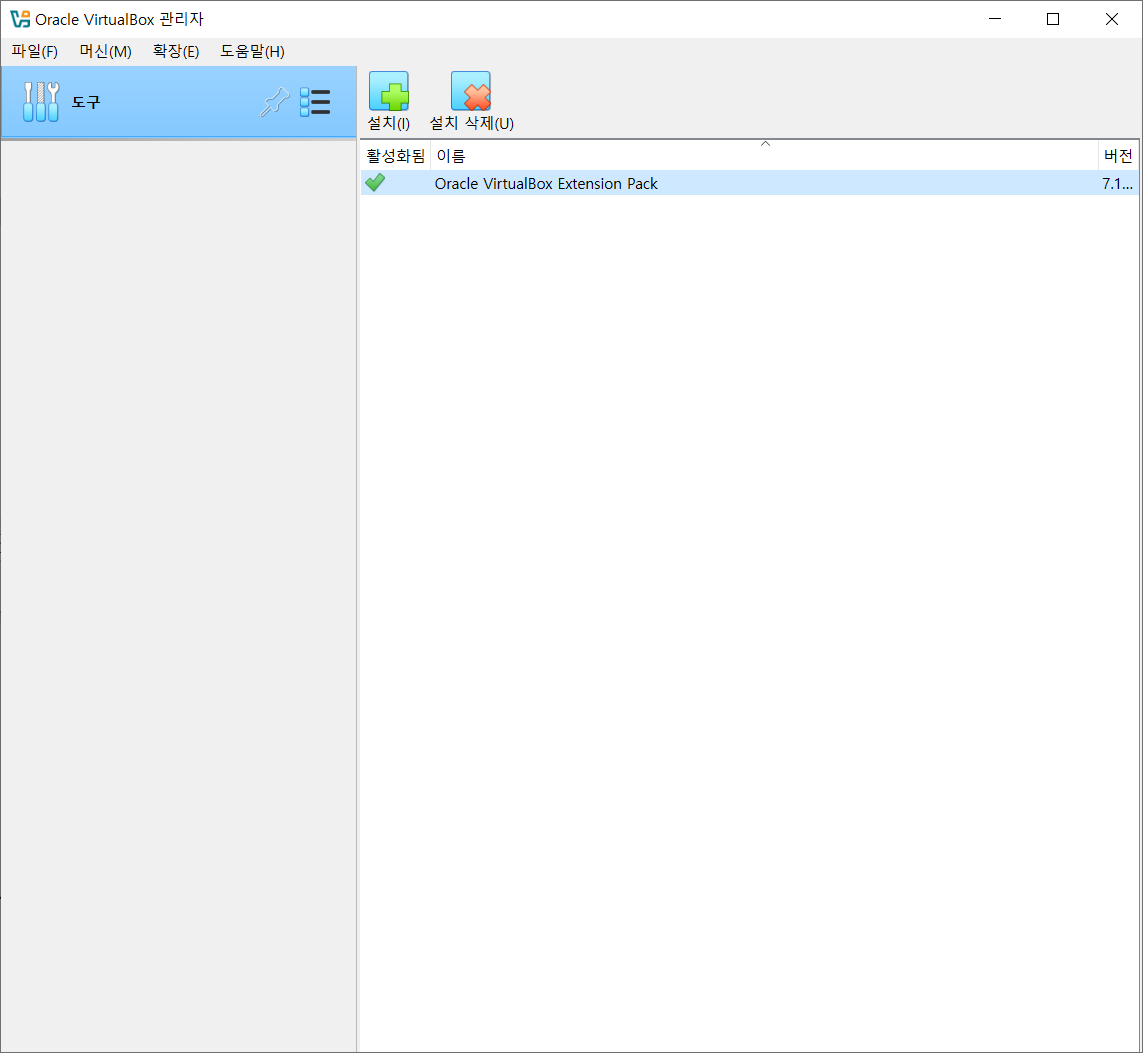Open the tools list menu icon
Screen dimensions: 1143x1053
pyautogui.click(x=315, y=102)
